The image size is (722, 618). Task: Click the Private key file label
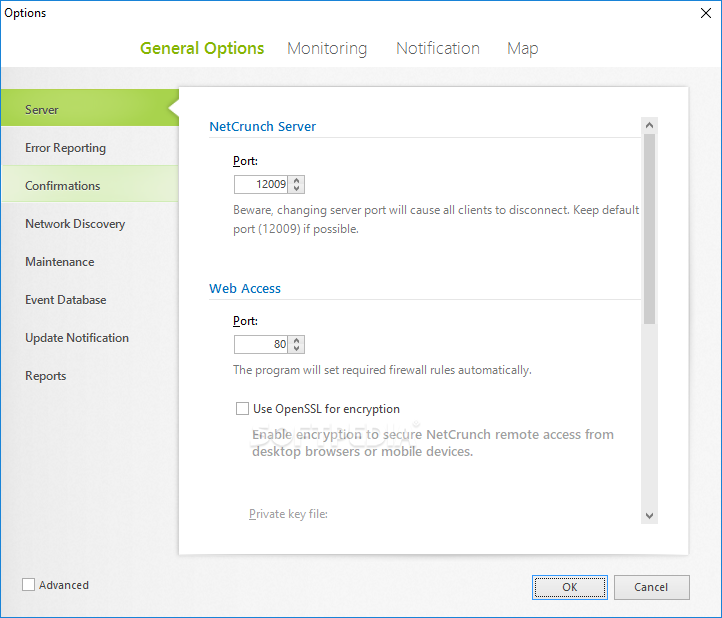click(x=288, y=513)
